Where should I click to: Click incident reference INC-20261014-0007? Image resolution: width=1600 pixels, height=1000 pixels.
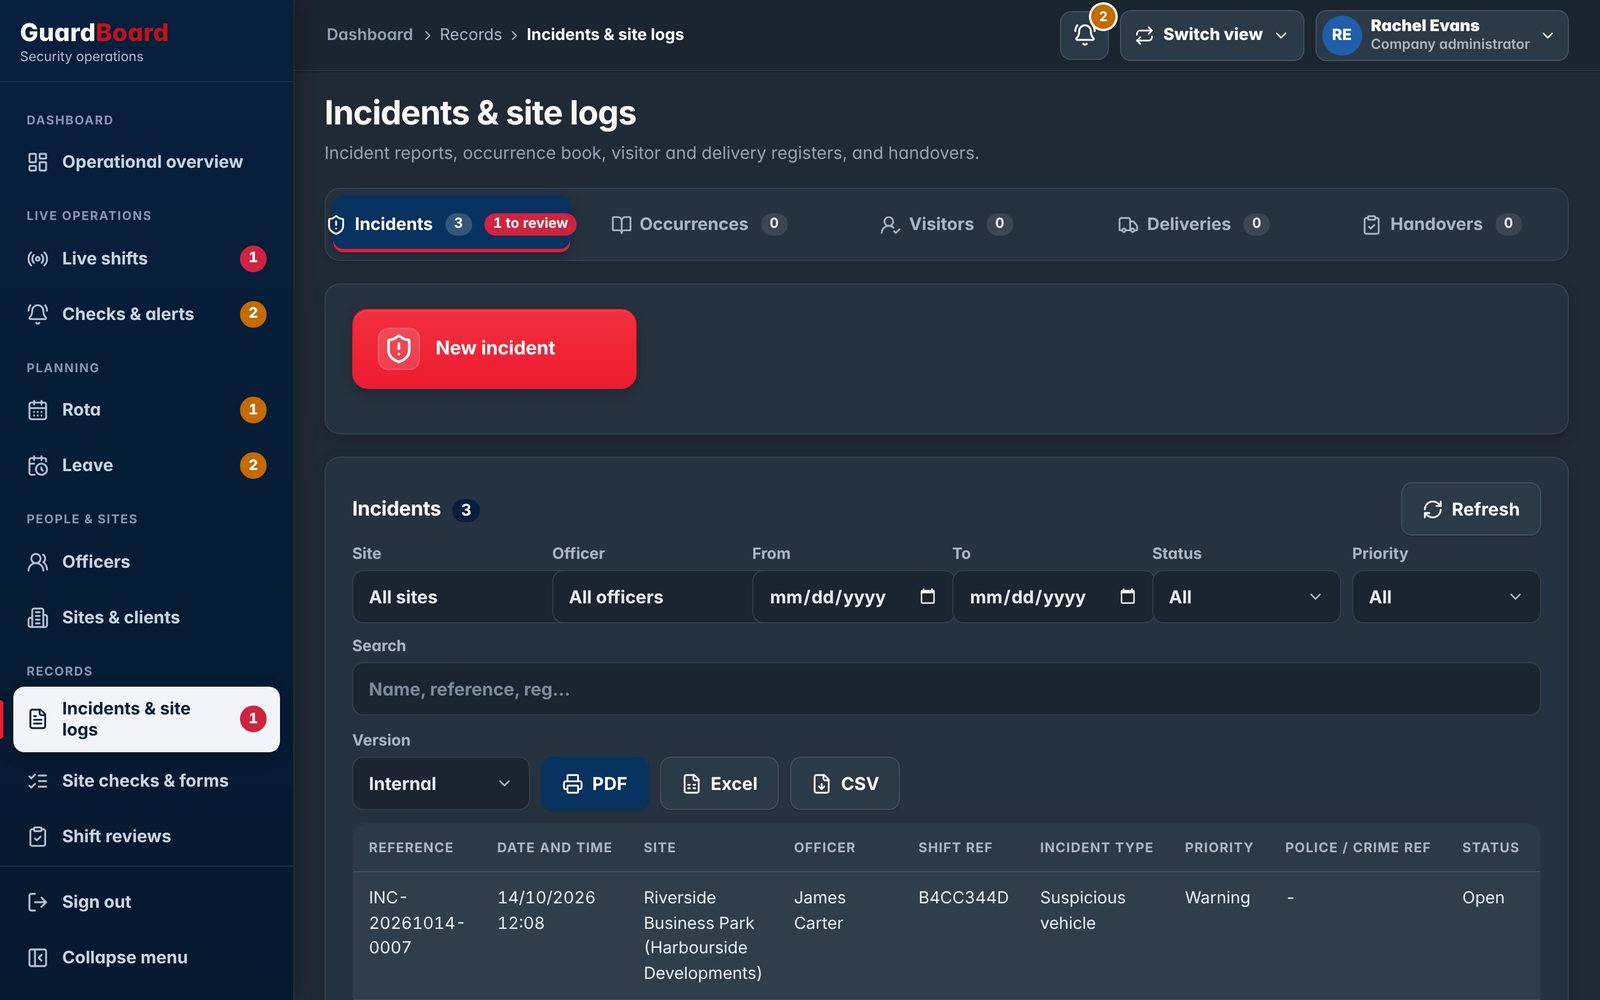pos(417,923)
